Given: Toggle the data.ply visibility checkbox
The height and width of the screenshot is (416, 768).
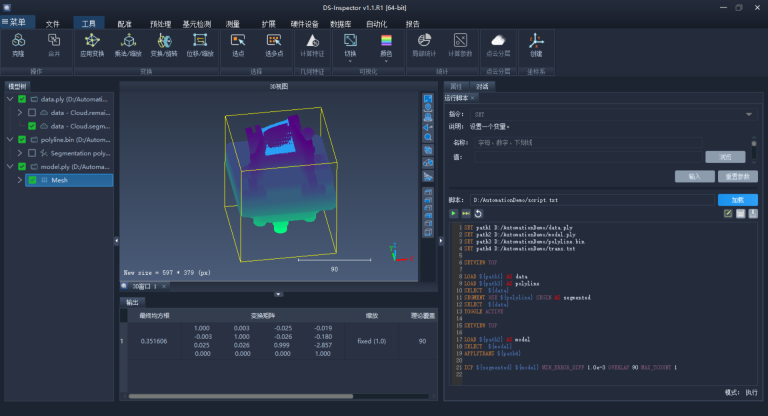Looking at the screenshot, I should (22, 99).
